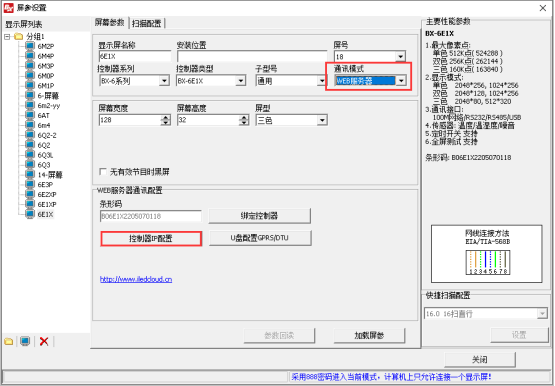Toggle 无有效节目时黑屏 checkbox
Viewport: 555px width, 386px height.
tap(103, 172)
